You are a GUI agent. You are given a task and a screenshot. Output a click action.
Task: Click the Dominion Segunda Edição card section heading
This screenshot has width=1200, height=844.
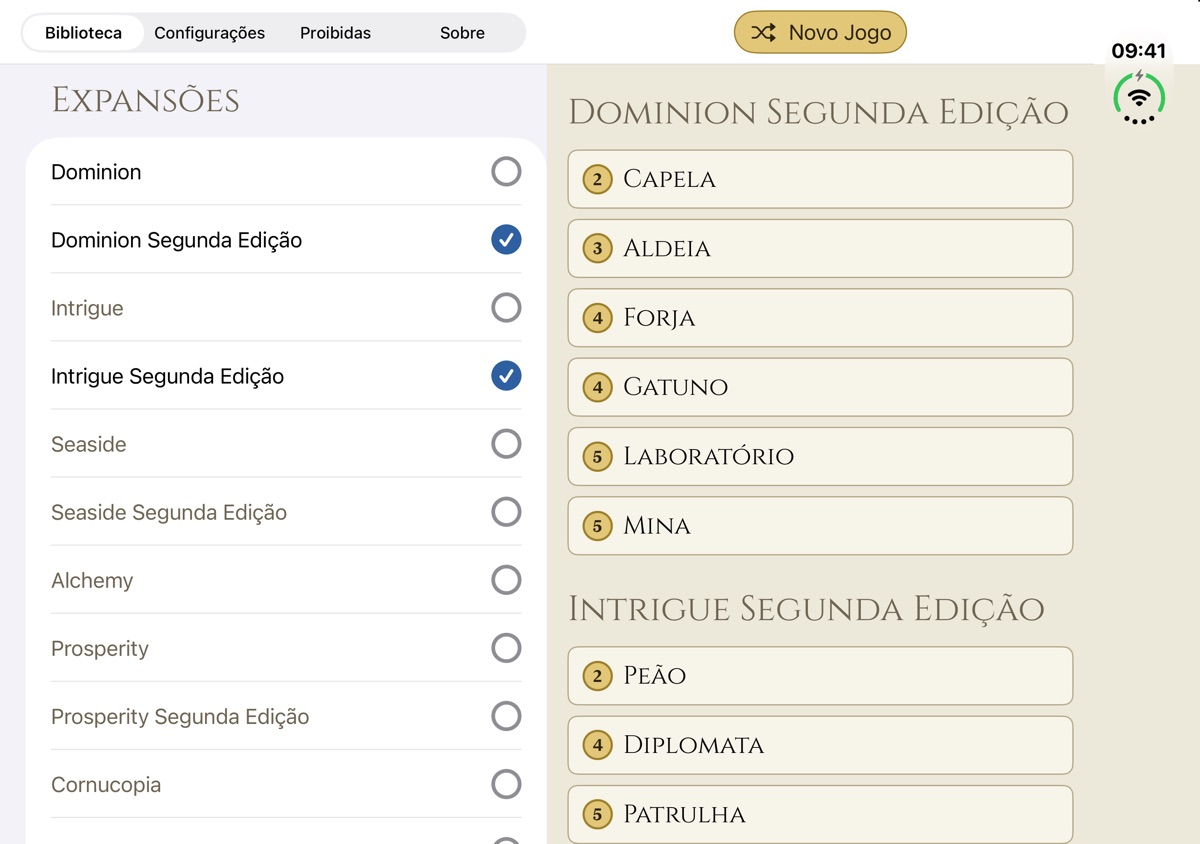(x=818, y=112)
